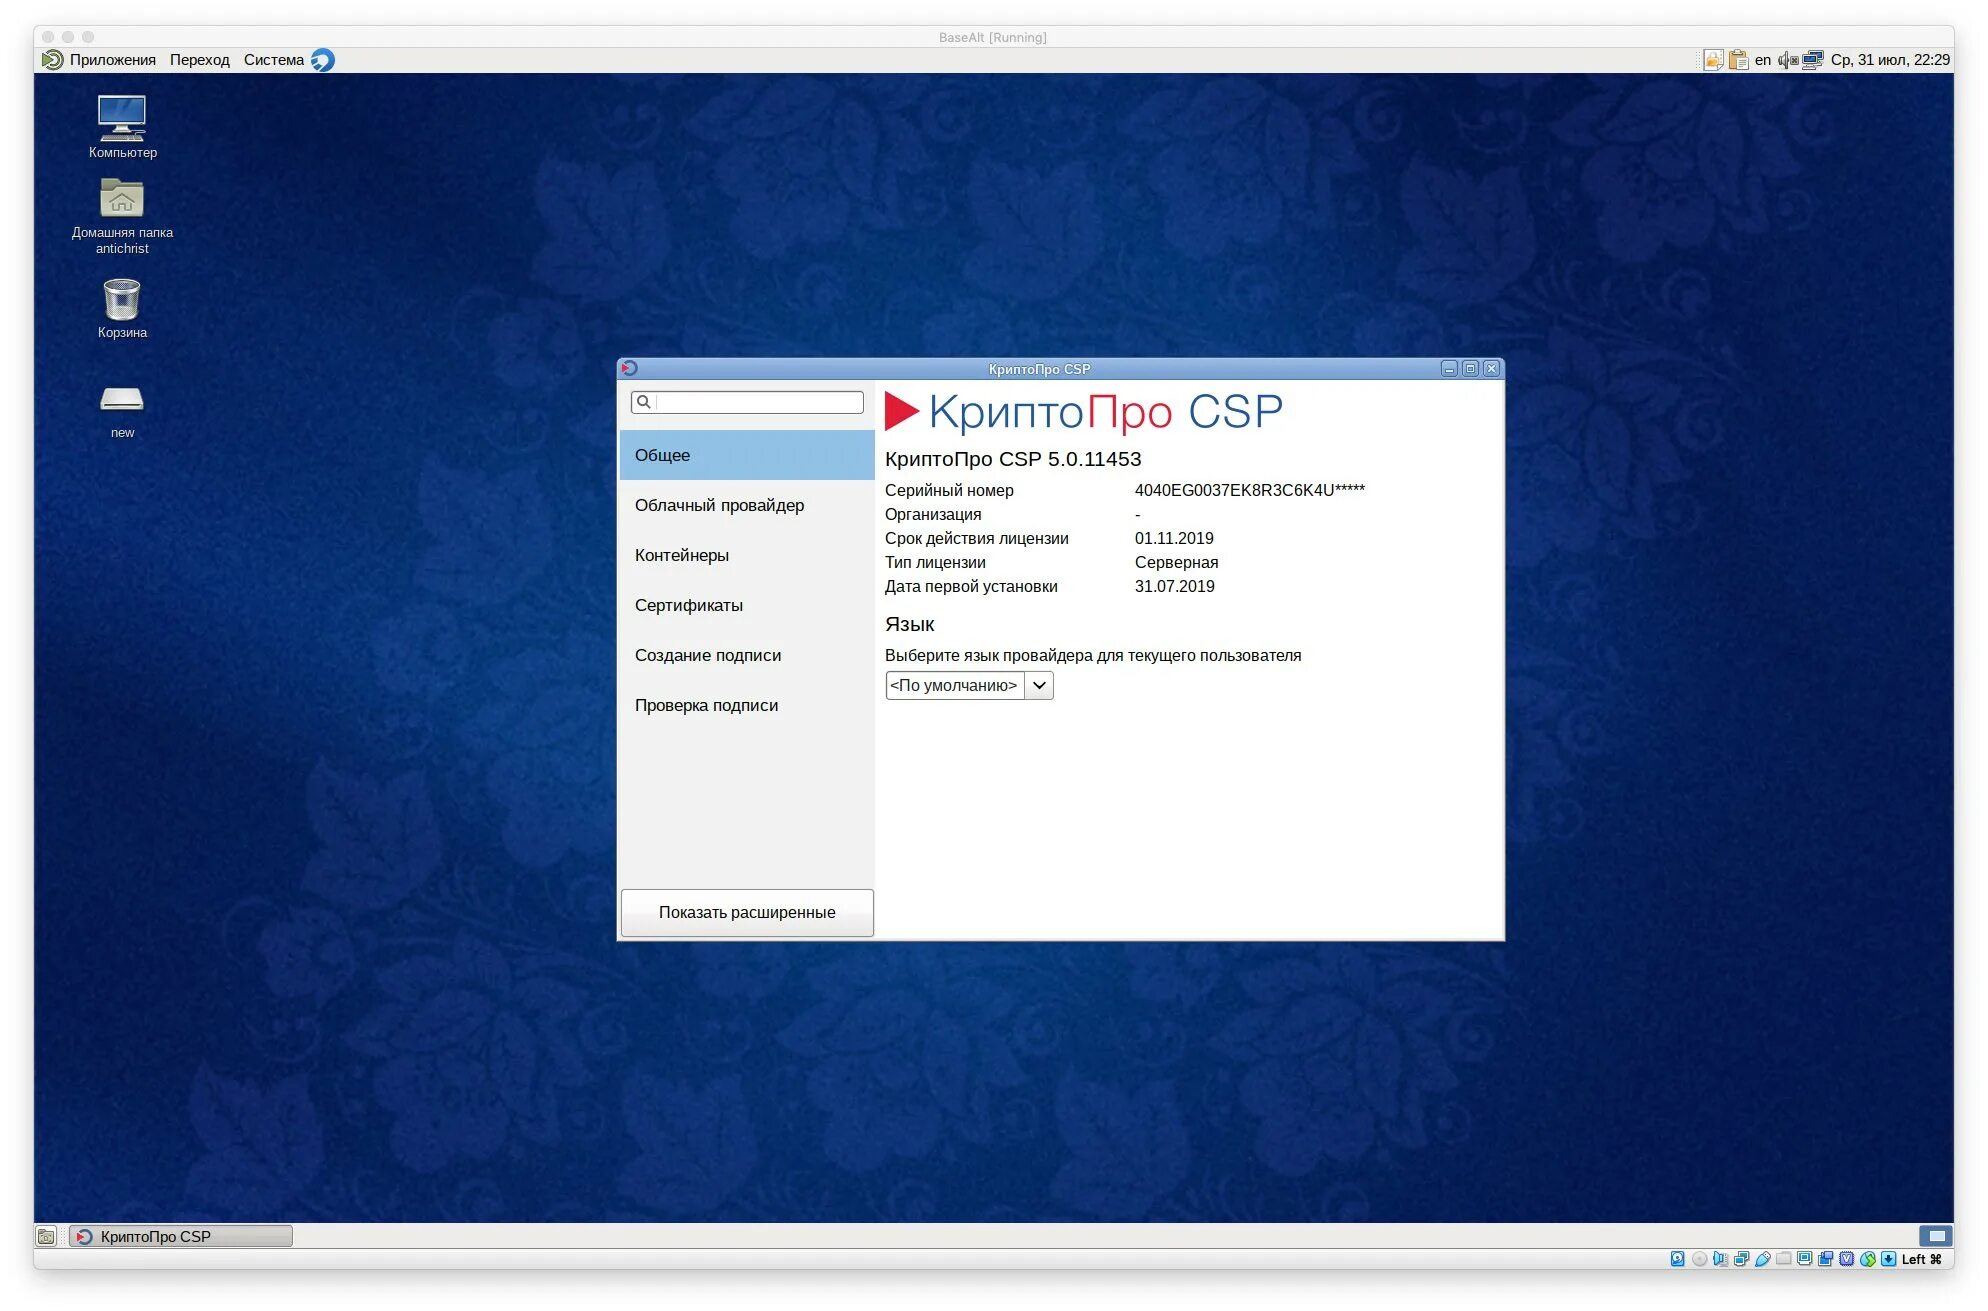Click the search magnifier icon in КриптоПро

click(644, 402)
